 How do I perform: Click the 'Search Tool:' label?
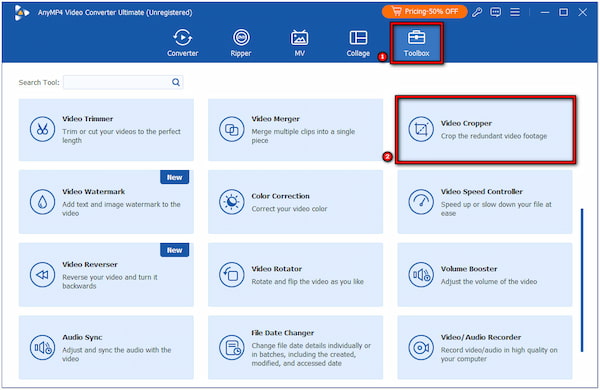[39, 82]
